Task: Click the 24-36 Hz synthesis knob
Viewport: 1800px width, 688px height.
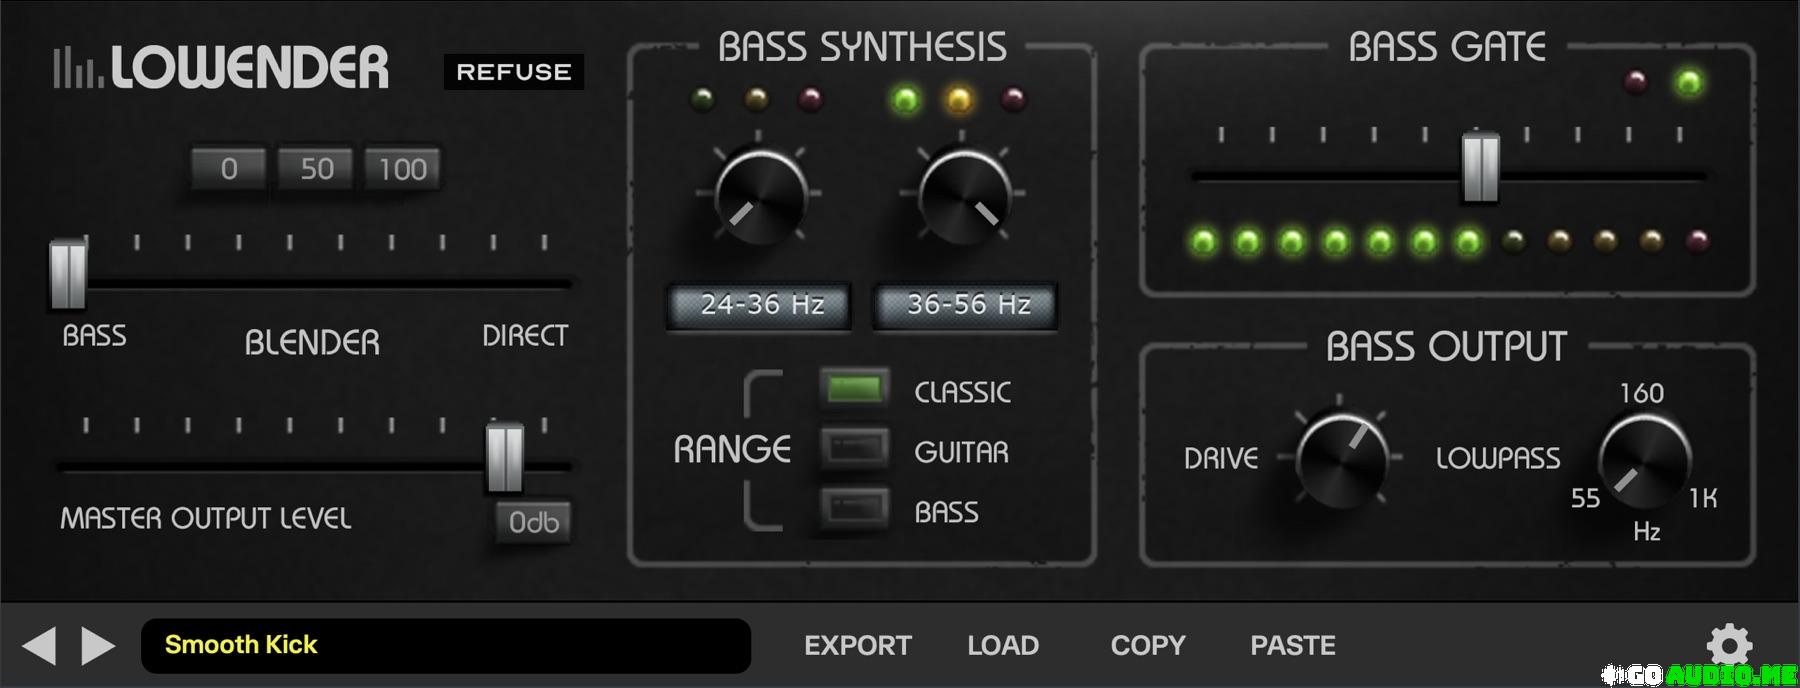Action: [761, 195]
